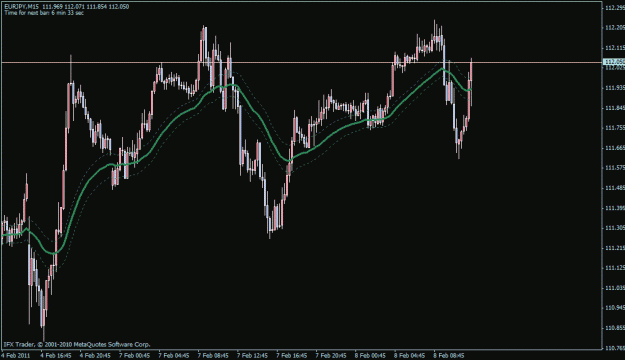Click the "7 Feb 16:45" time axis label

pos(292,355)
